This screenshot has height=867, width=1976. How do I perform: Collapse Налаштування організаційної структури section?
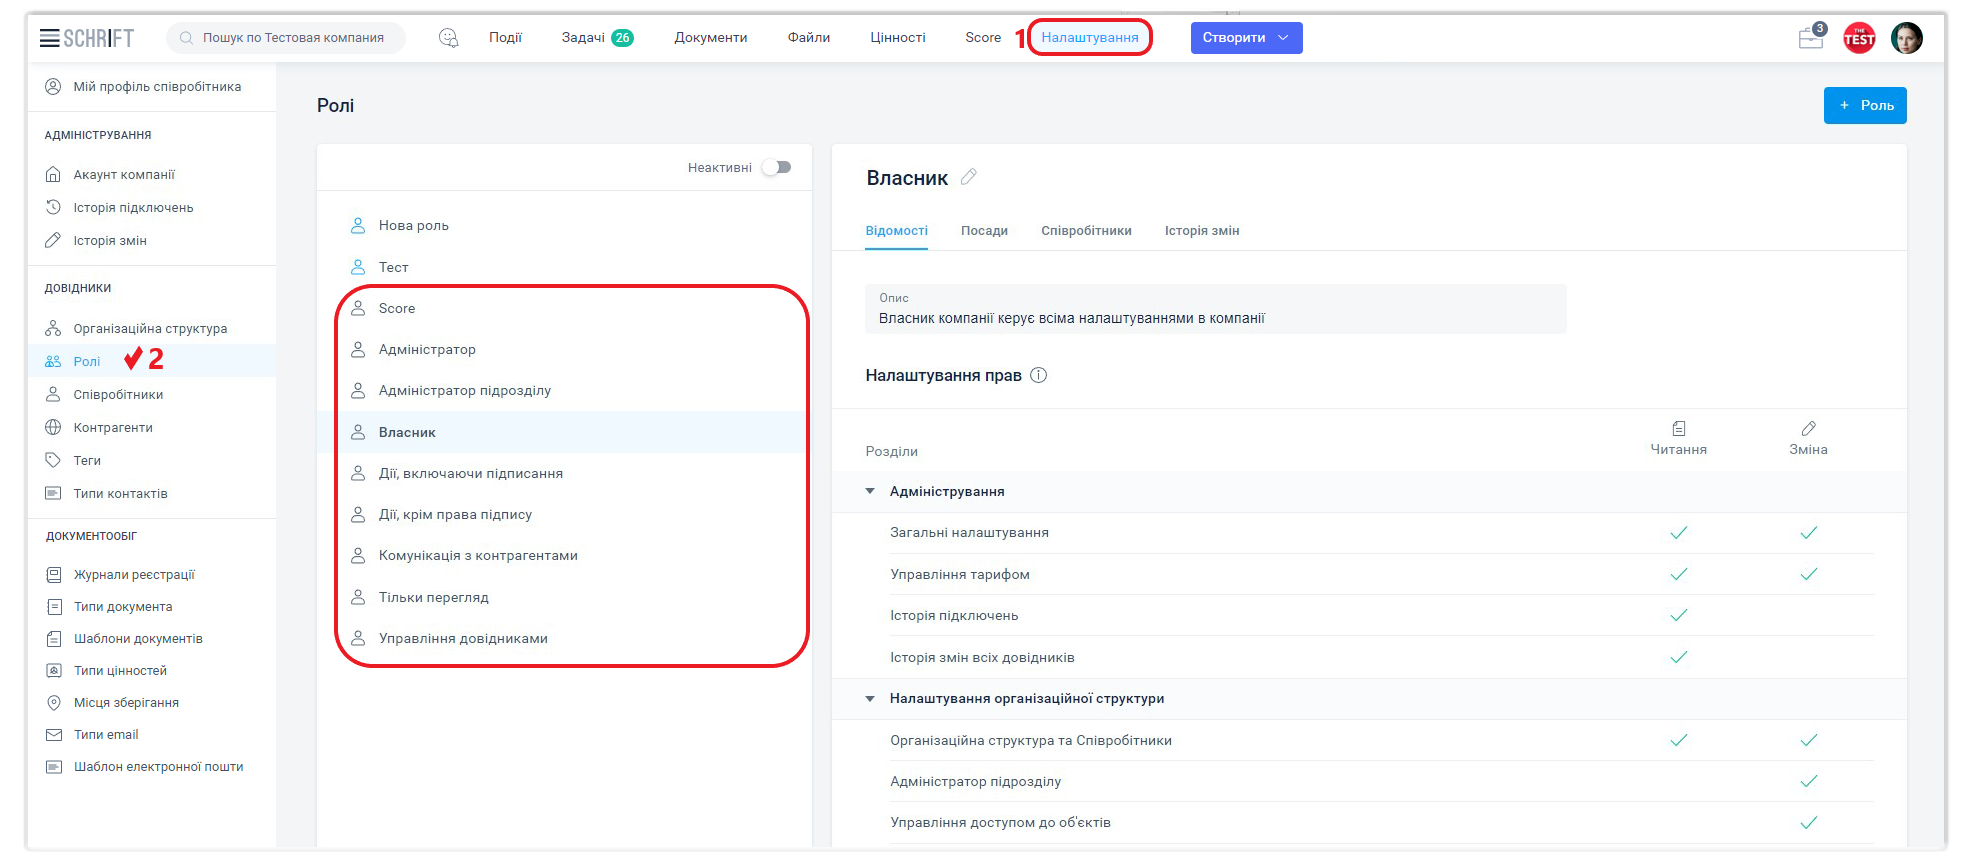click(x=870, y=698)
